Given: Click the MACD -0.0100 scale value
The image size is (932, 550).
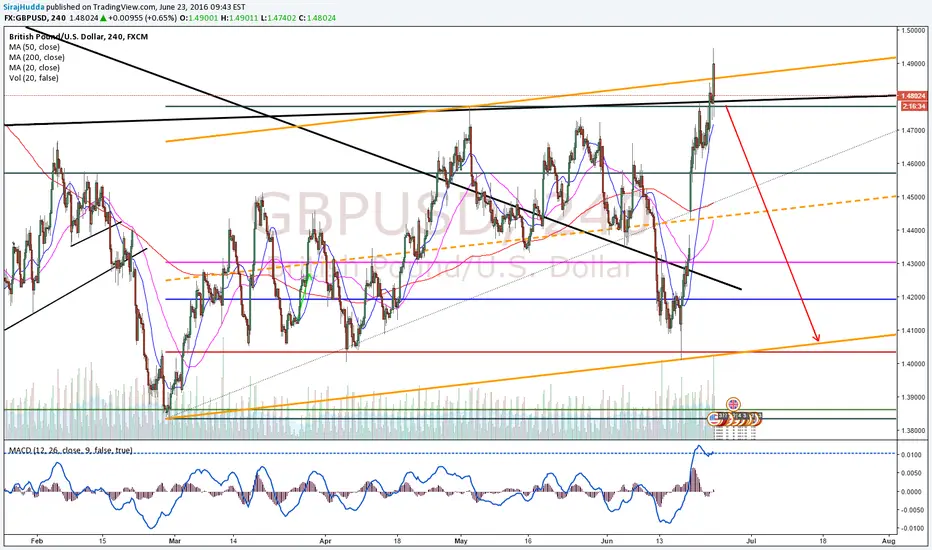Looking at the screenshot, I should [x=912, y=528].
